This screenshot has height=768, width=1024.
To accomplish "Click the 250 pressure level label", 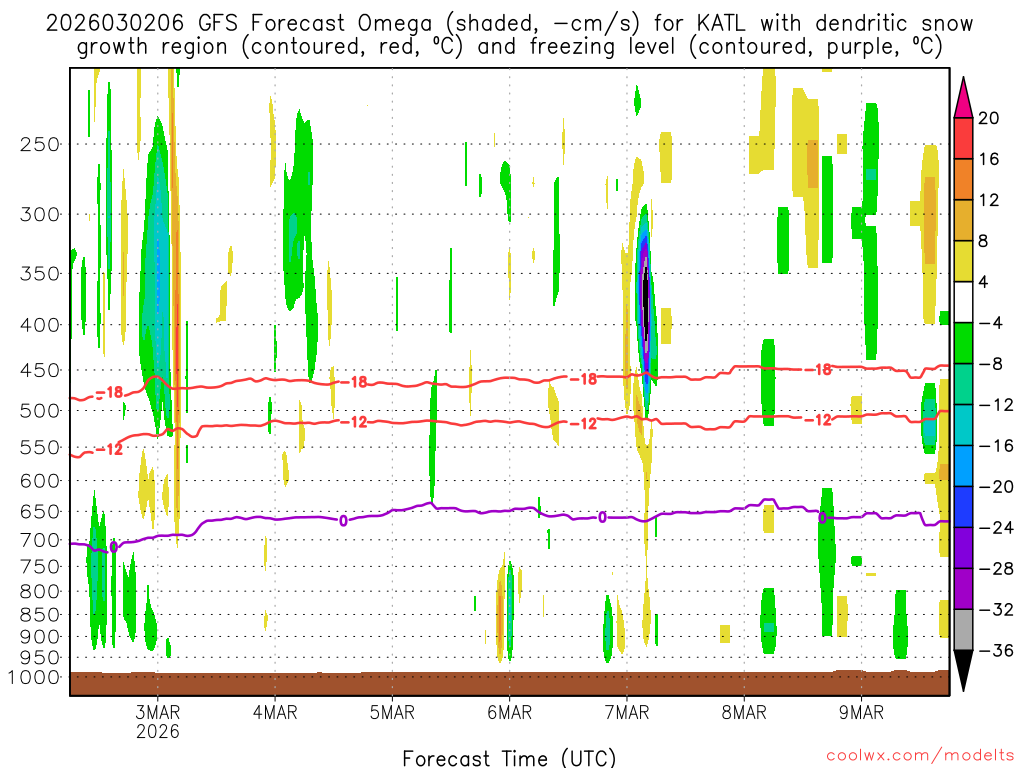I will tap(40, 144).
